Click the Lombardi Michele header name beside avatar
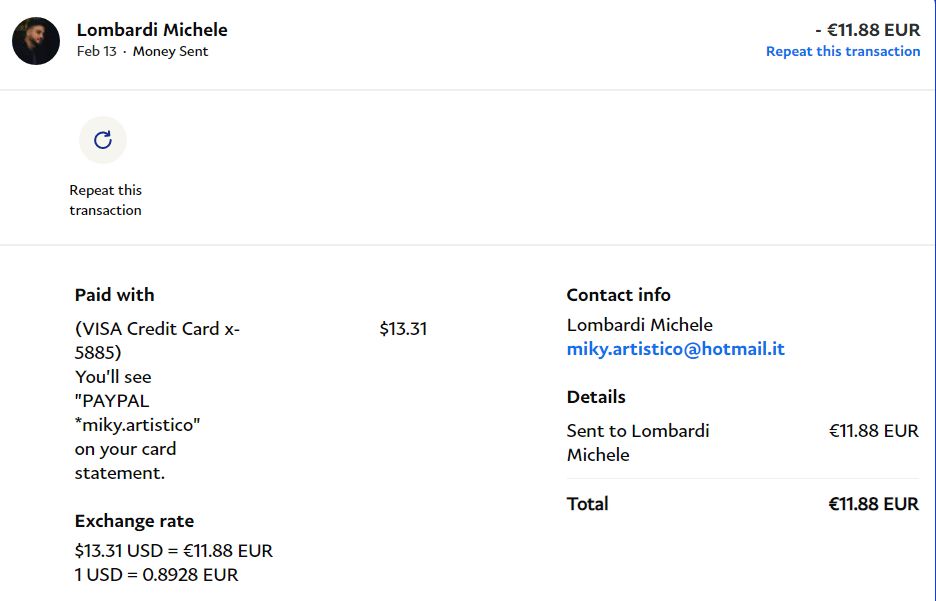The width and height of the screenshot is (936, 601). [152, 30]
